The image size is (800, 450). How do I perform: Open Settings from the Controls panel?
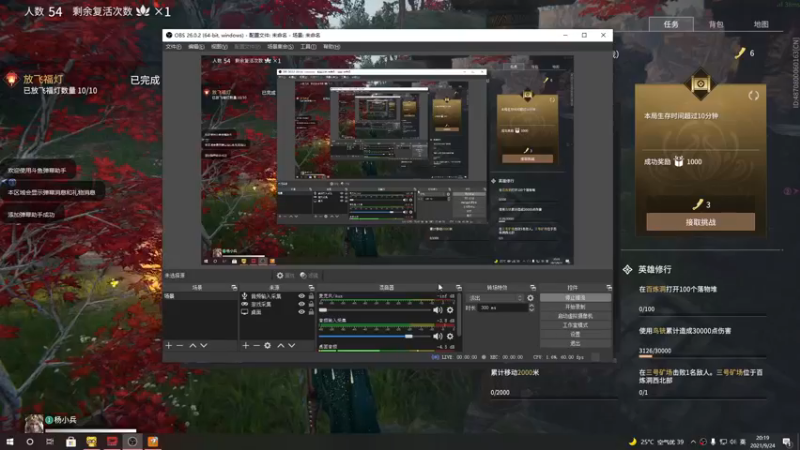pyautogui.click(x=575, y=334)
